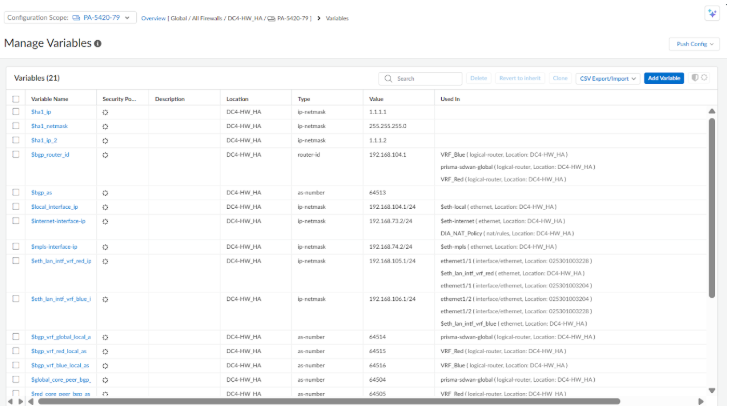Image resolution: width=729 pixels, height=406 pixels.
Task: Toggle the select-all checkbox in table header
Action: coord(16,99)
